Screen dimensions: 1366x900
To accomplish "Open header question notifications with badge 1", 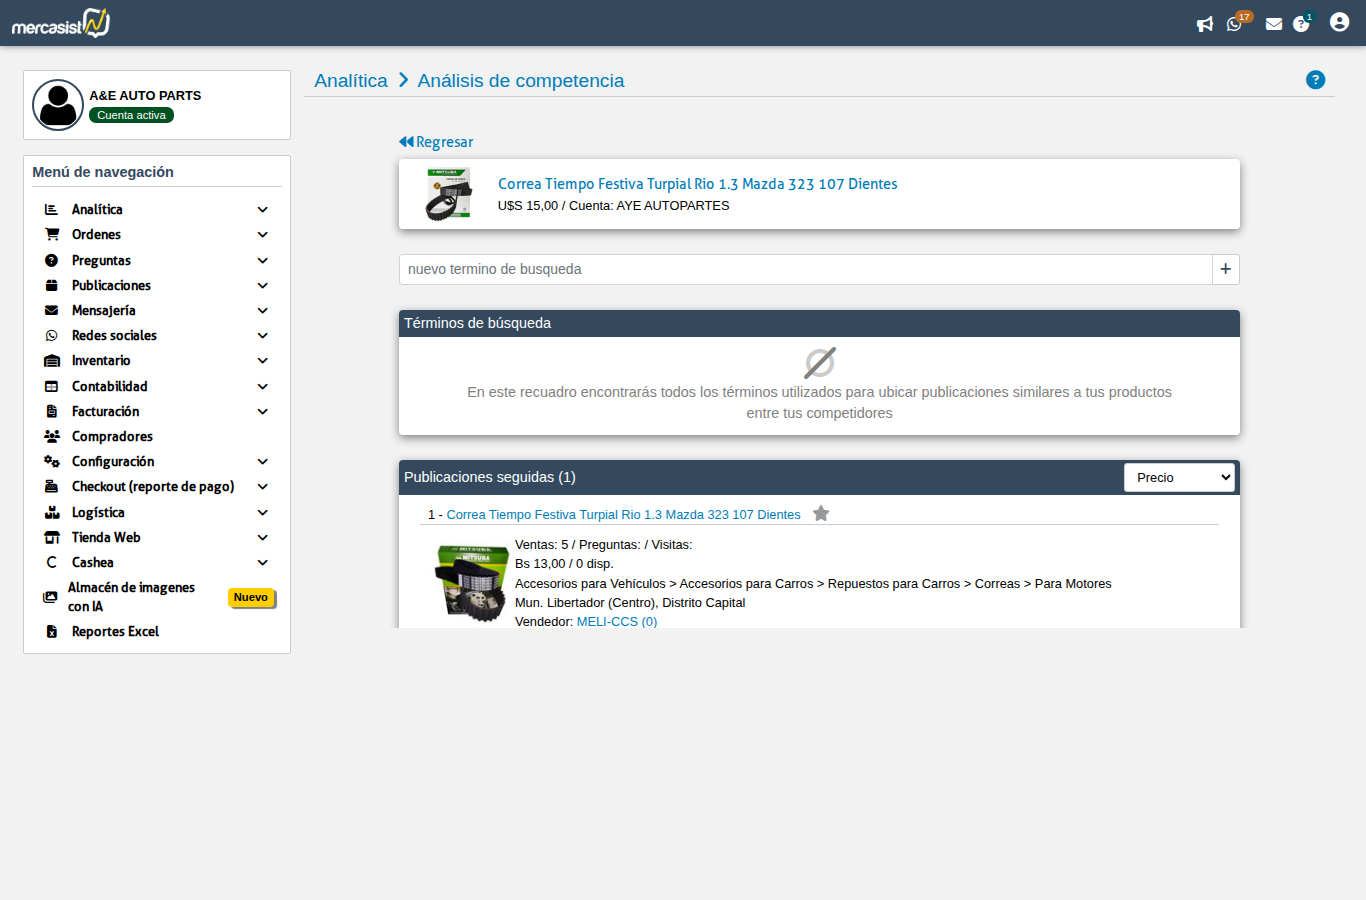I will click(1302, 23).
